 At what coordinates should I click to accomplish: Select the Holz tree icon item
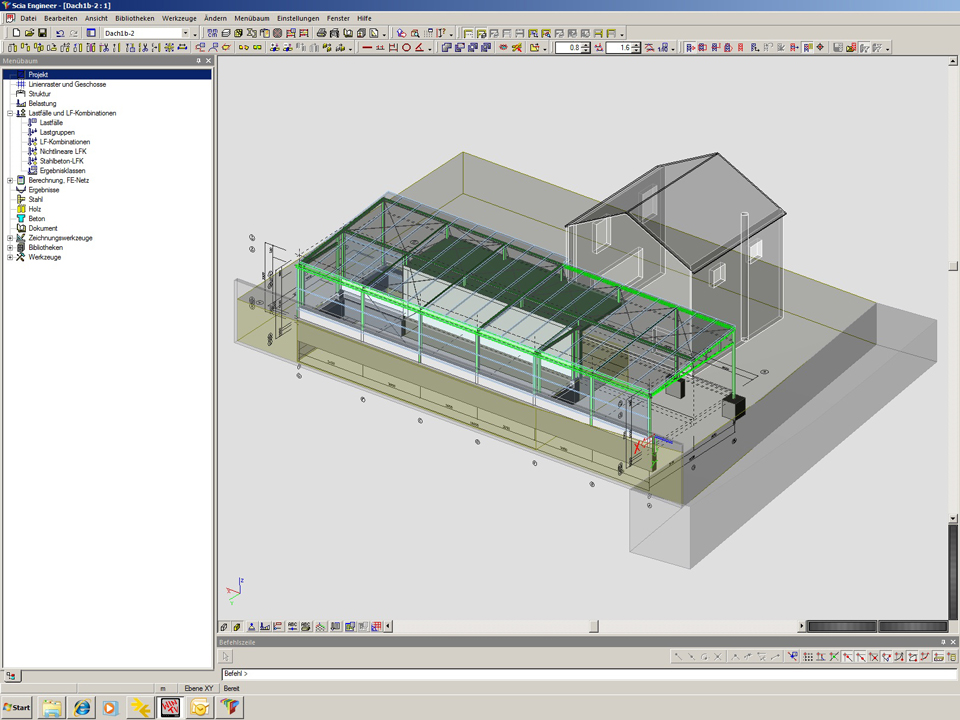coord(35,209)
